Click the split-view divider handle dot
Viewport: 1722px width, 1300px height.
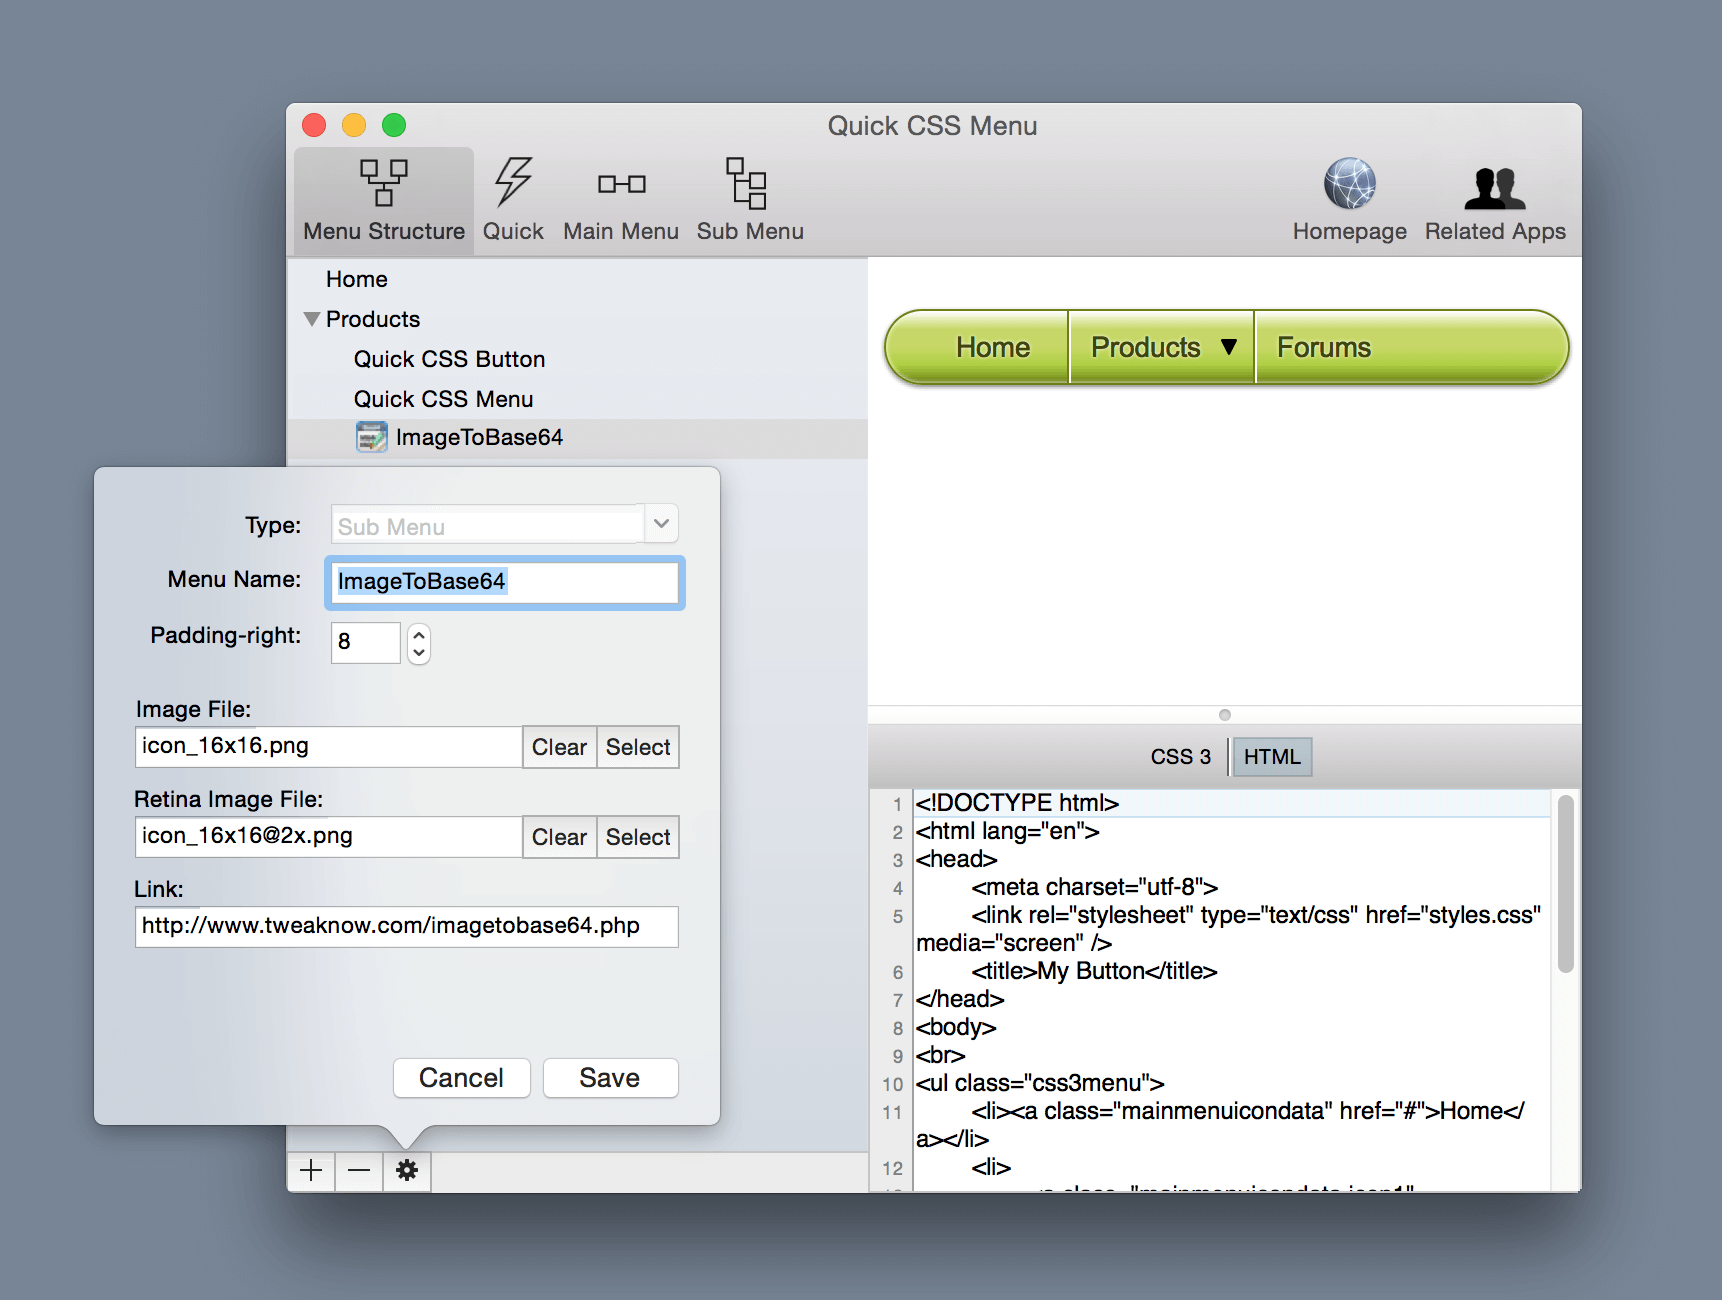(1225, 715)
